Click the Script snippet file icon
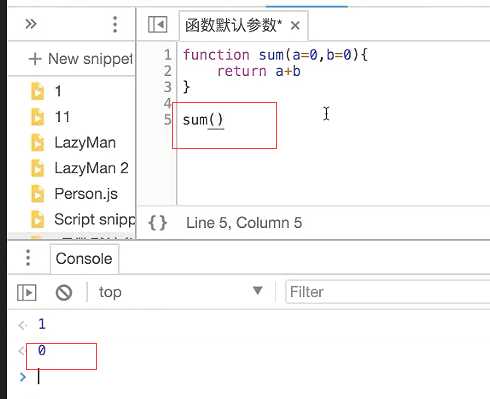 37,219
